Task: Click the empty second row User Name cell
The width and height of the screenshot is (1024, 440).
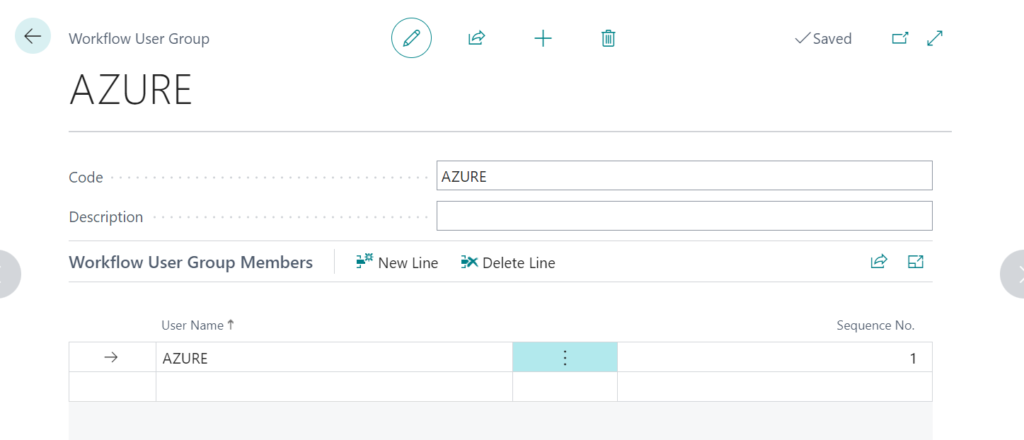Action: (x=334, y=386)
